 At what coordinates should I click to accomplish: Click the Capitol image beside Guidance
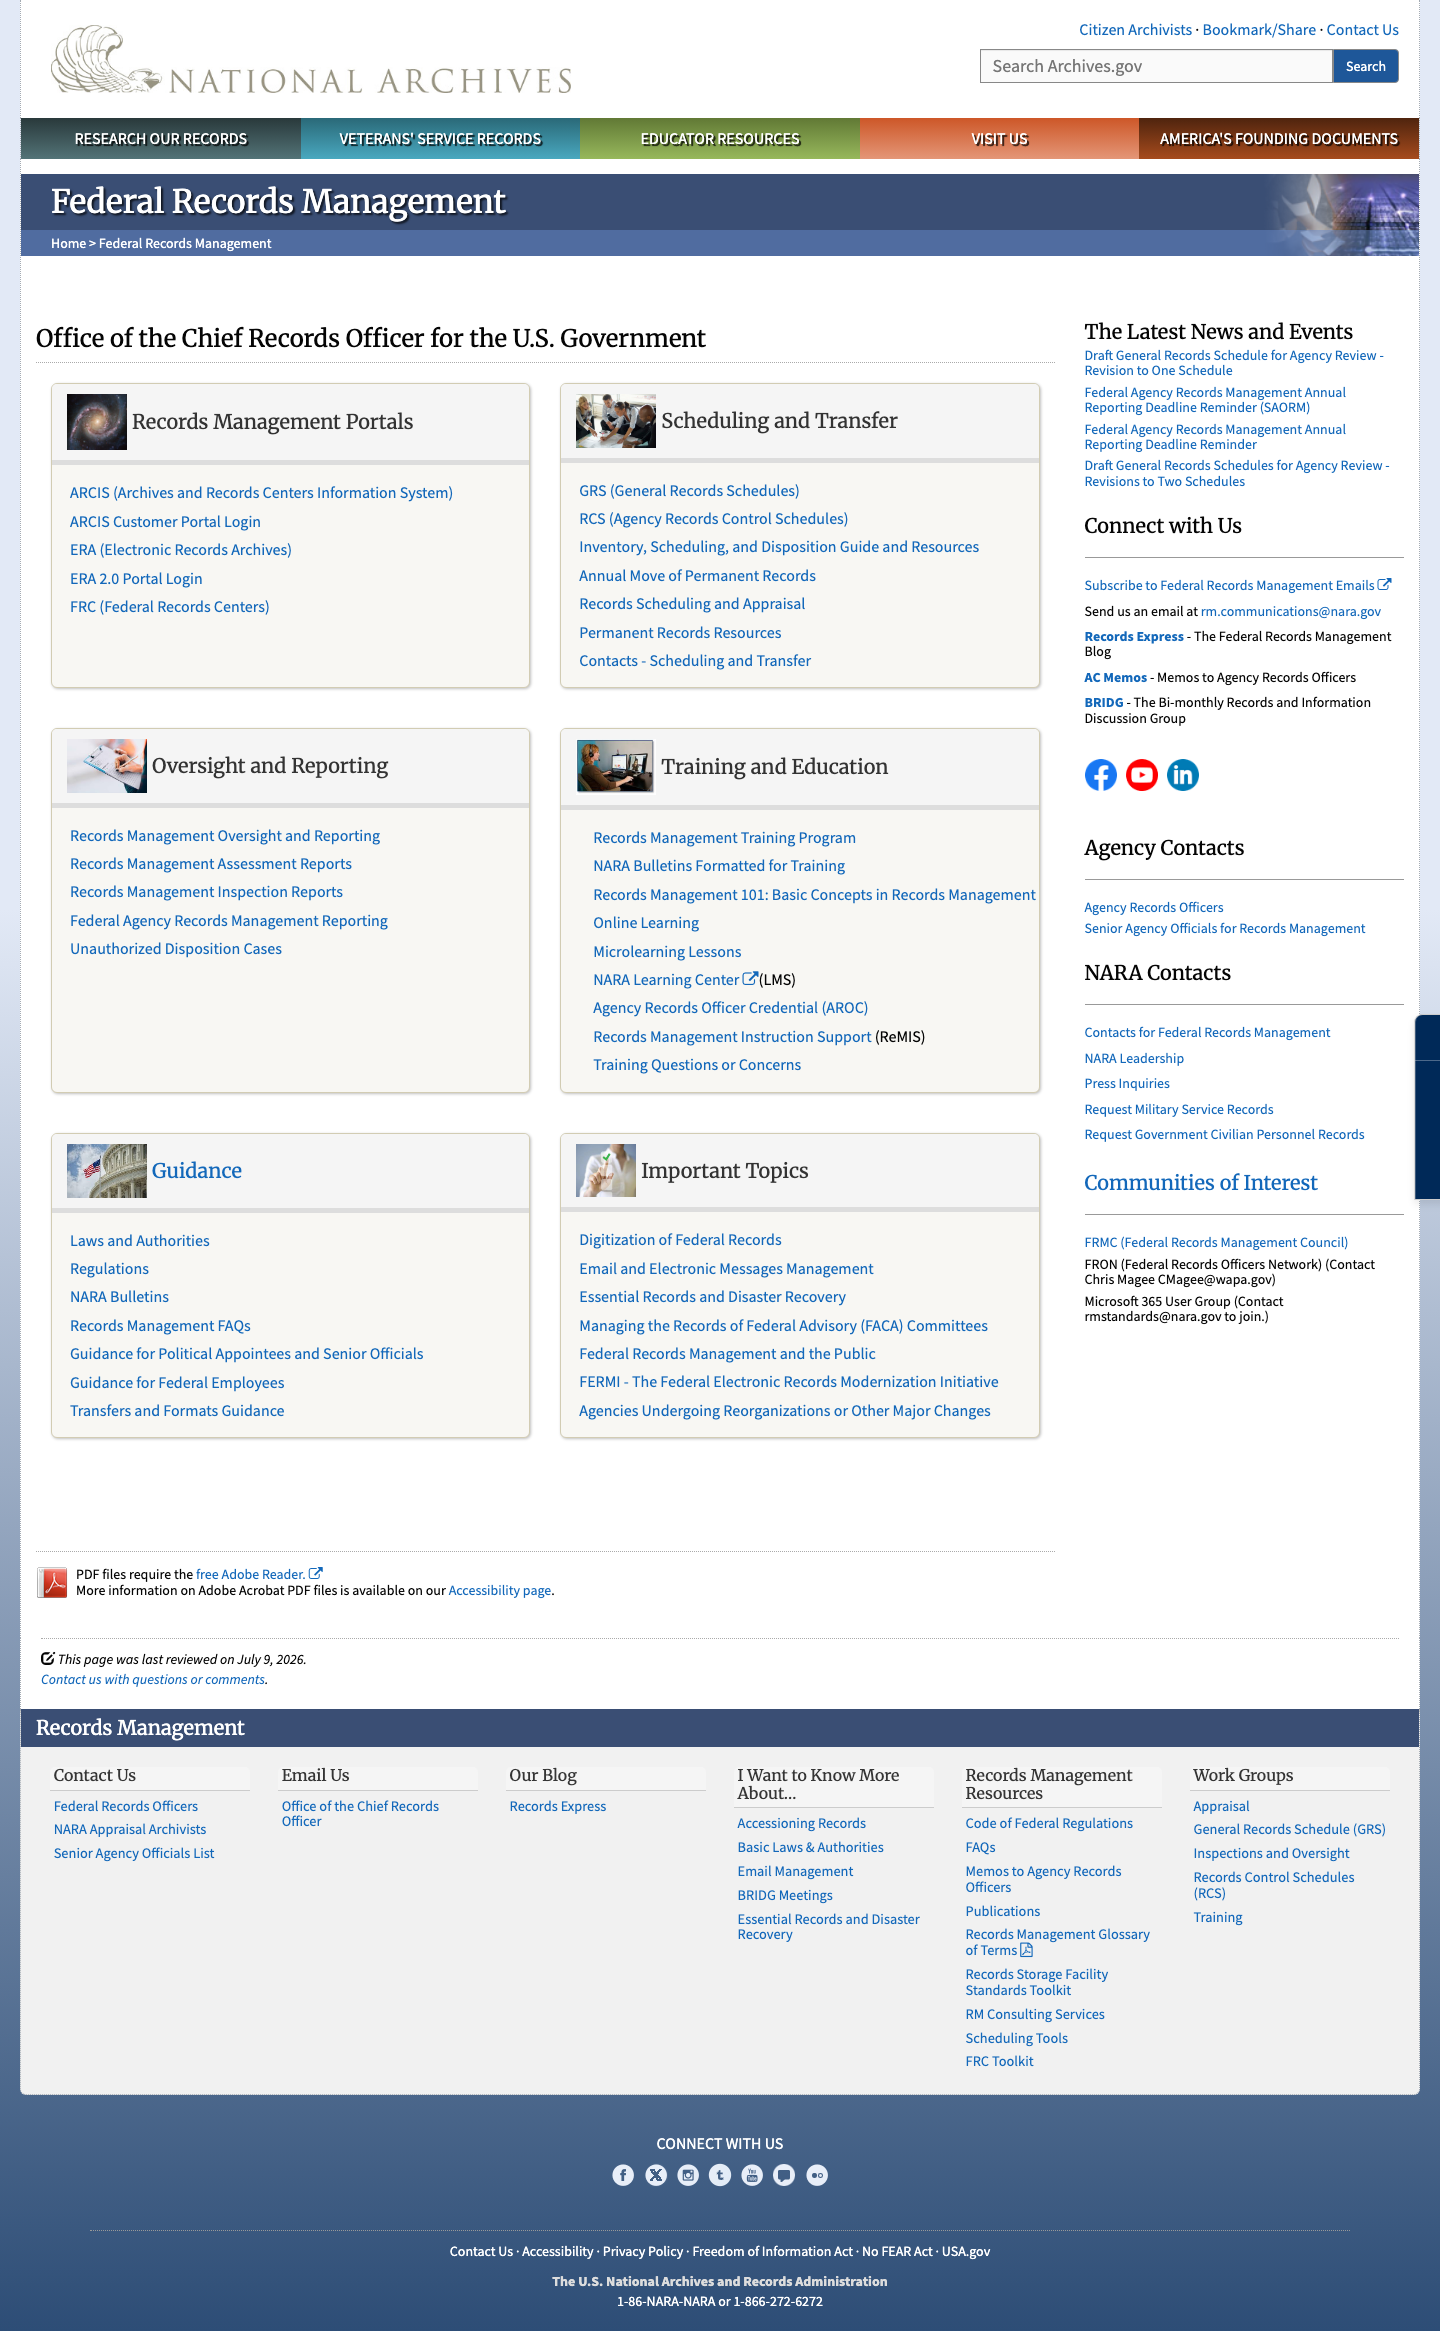107,1171
